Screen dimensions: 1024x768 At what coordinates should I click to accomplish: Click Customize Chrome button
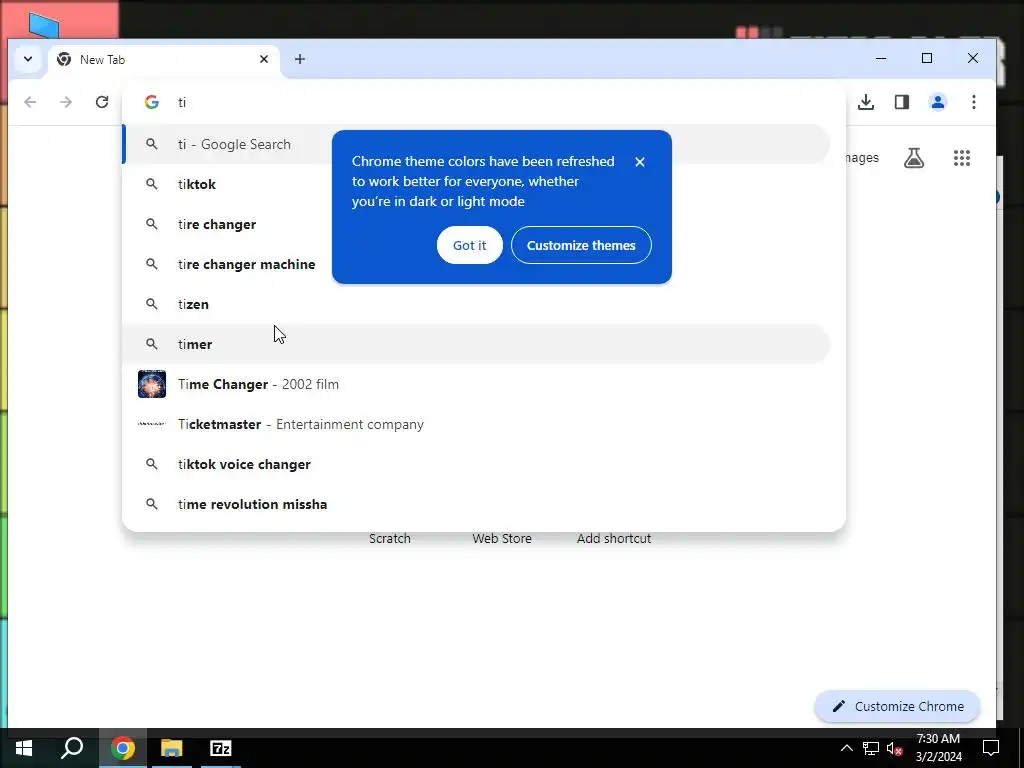tap(897, 707)
